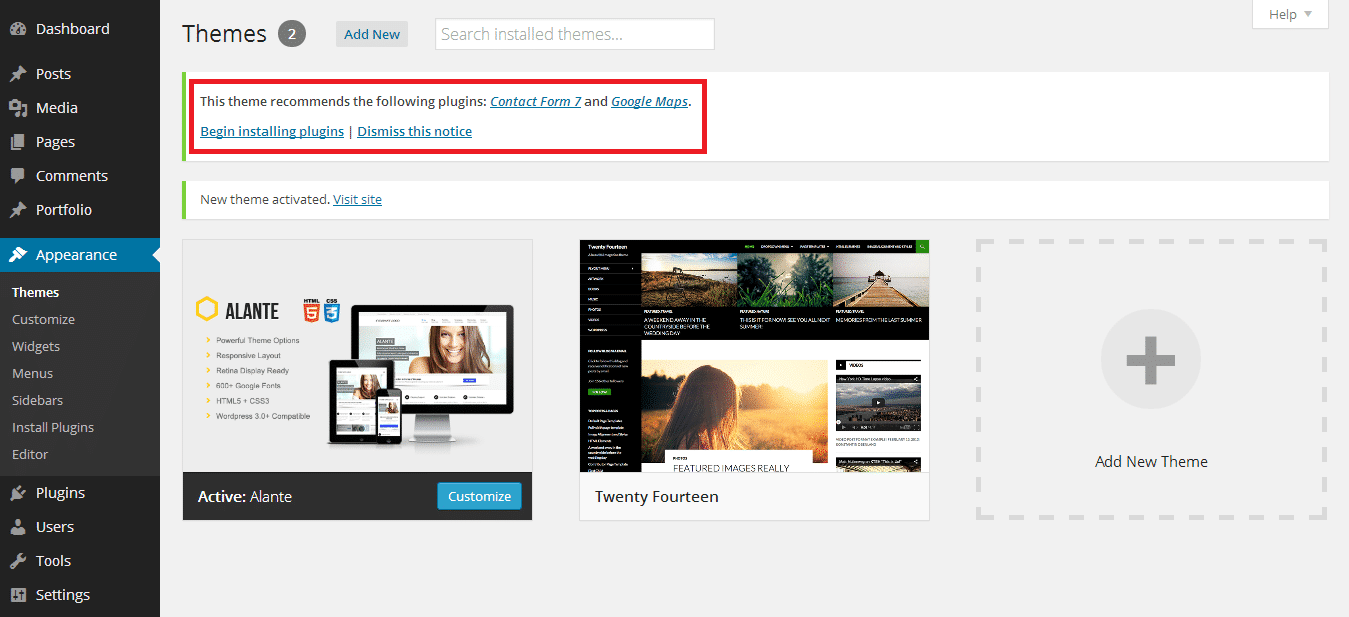
Task: Open the Plugins menu
Action: [x=80, y=493]
